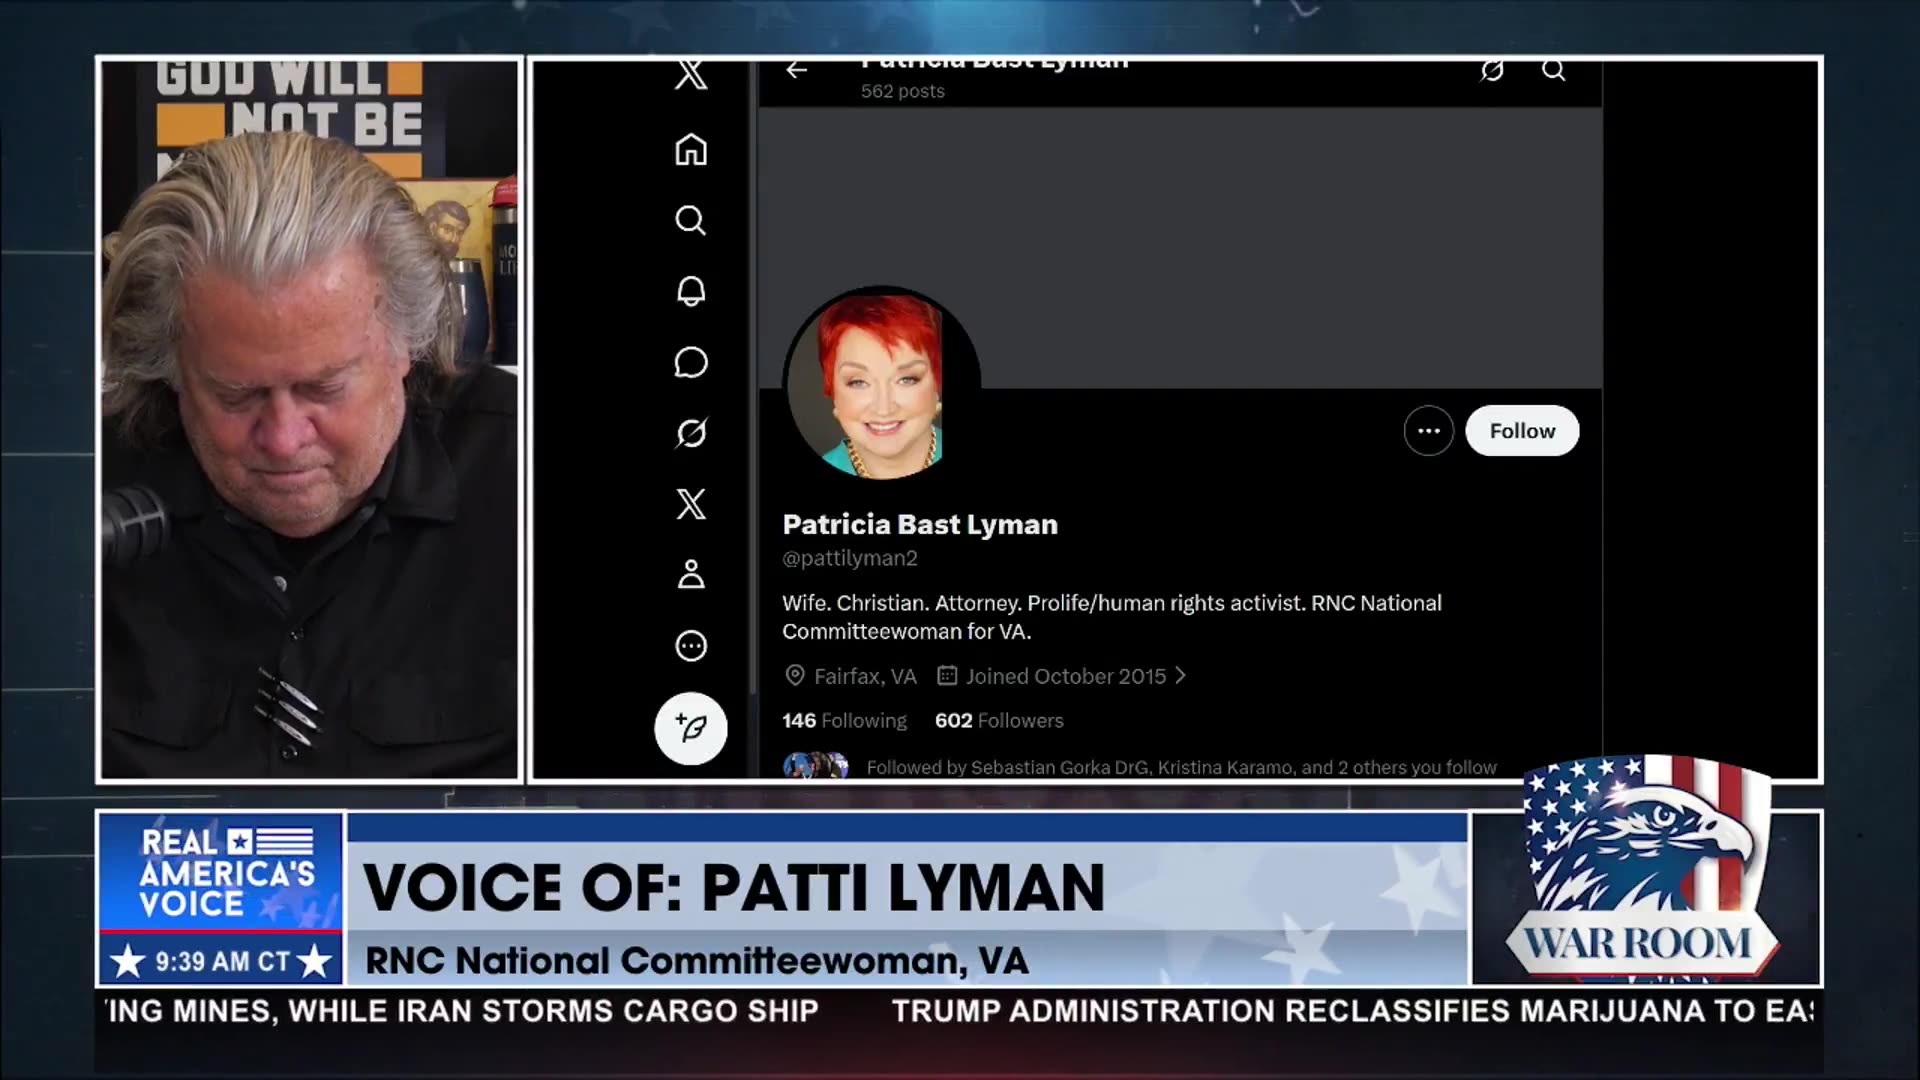Screen dimensions: 1920x1080
Task: Search posts with header magnifier icon
Action: point(1553,70)
